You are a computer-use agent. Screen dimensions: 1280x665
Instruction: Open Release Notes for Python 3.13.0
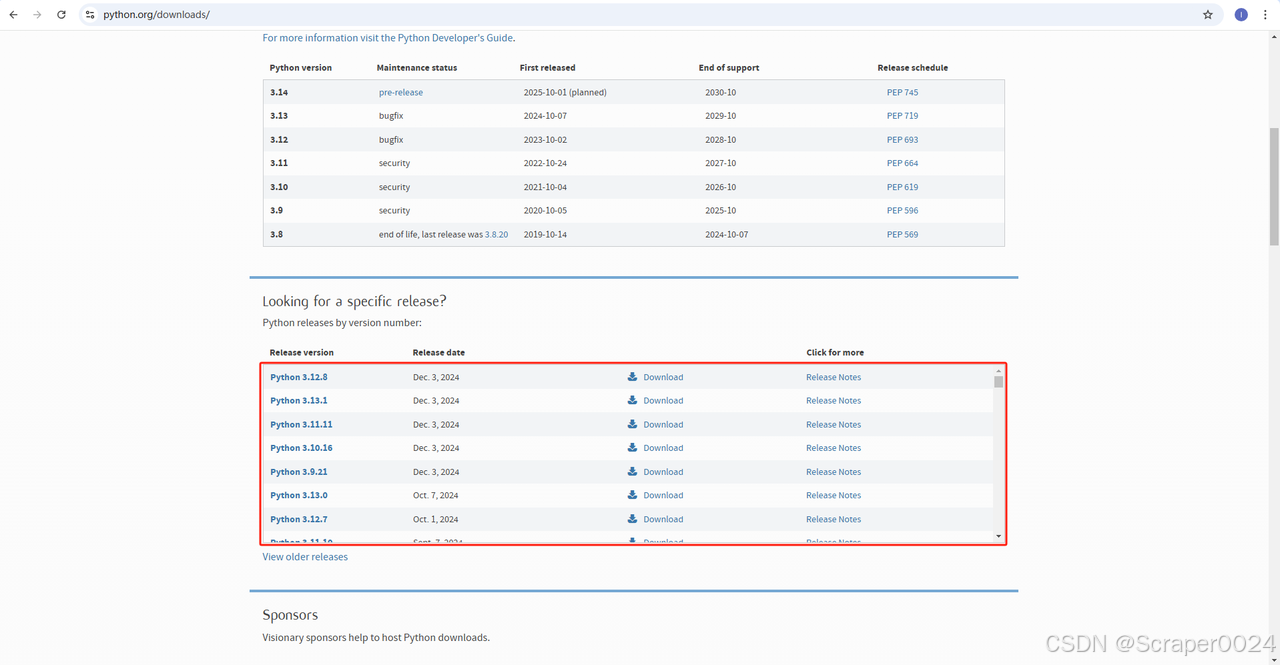pos(833,495)
